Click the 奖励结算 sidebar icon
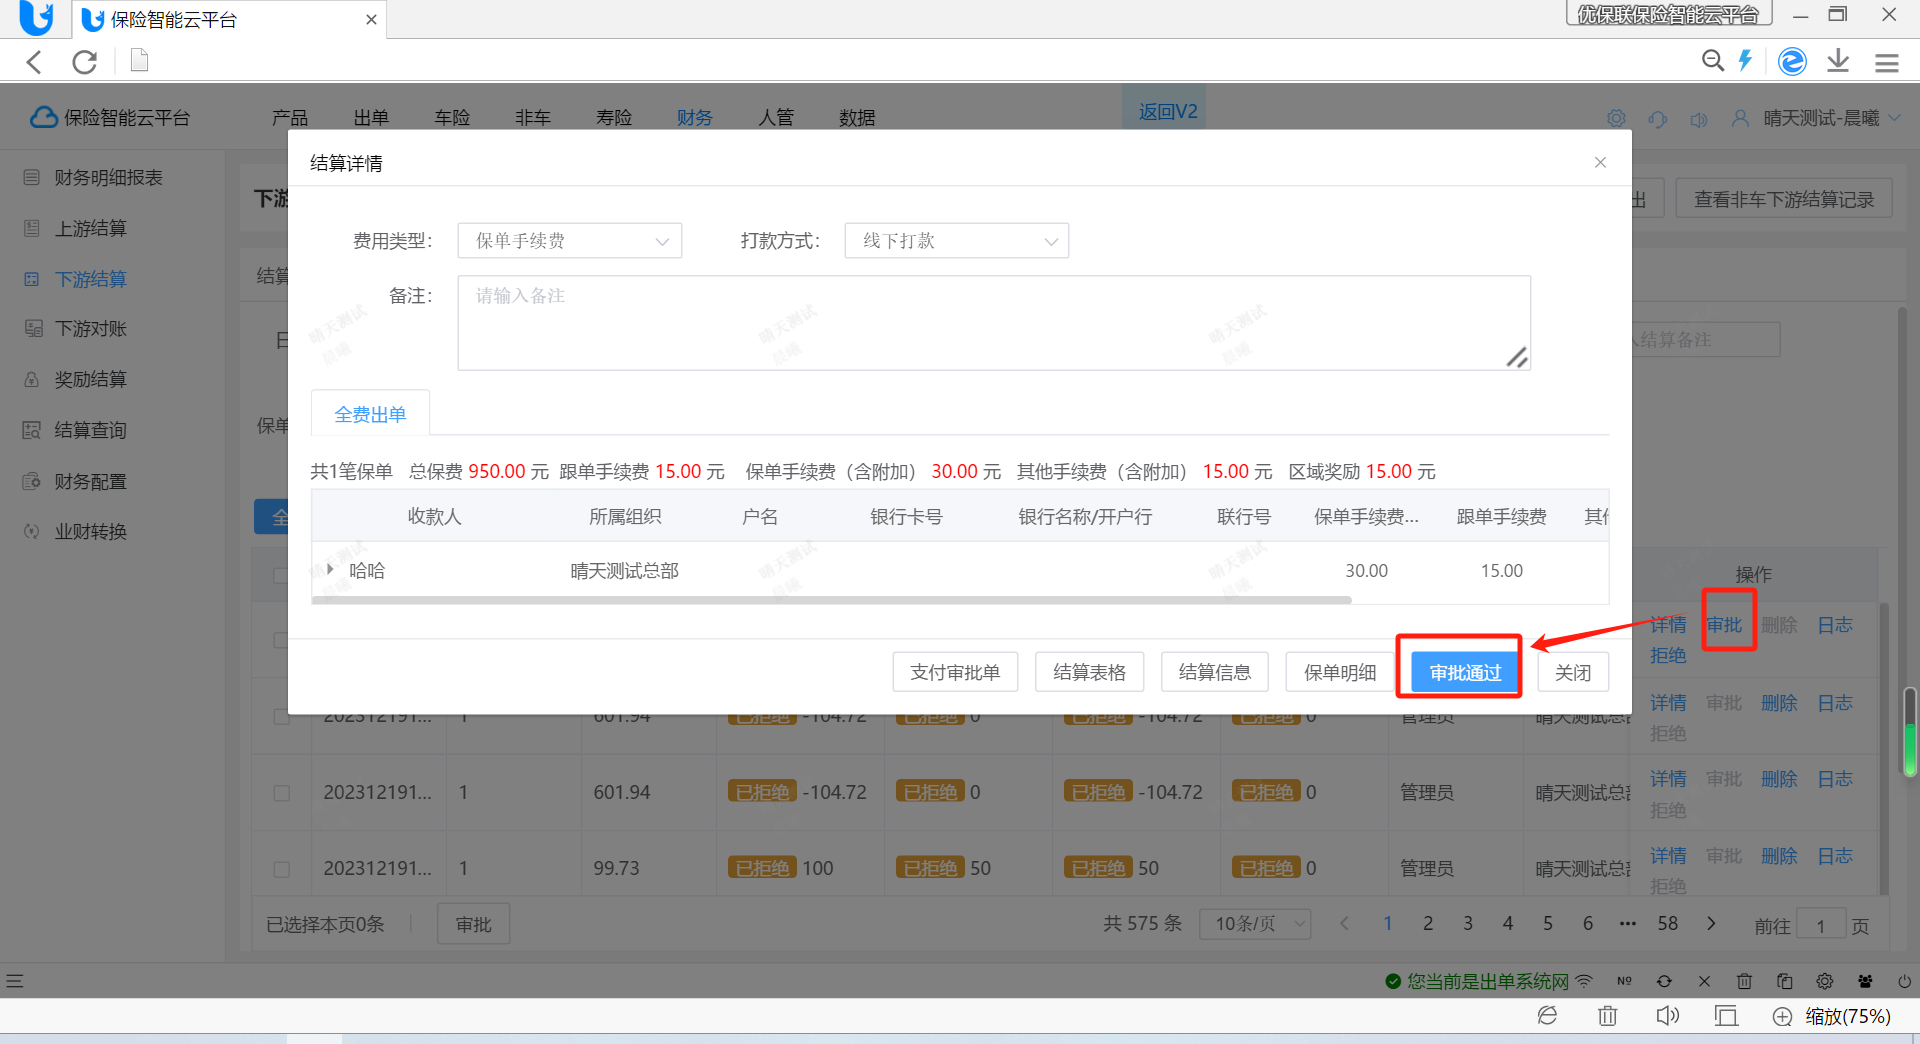 tap(32, 380)
